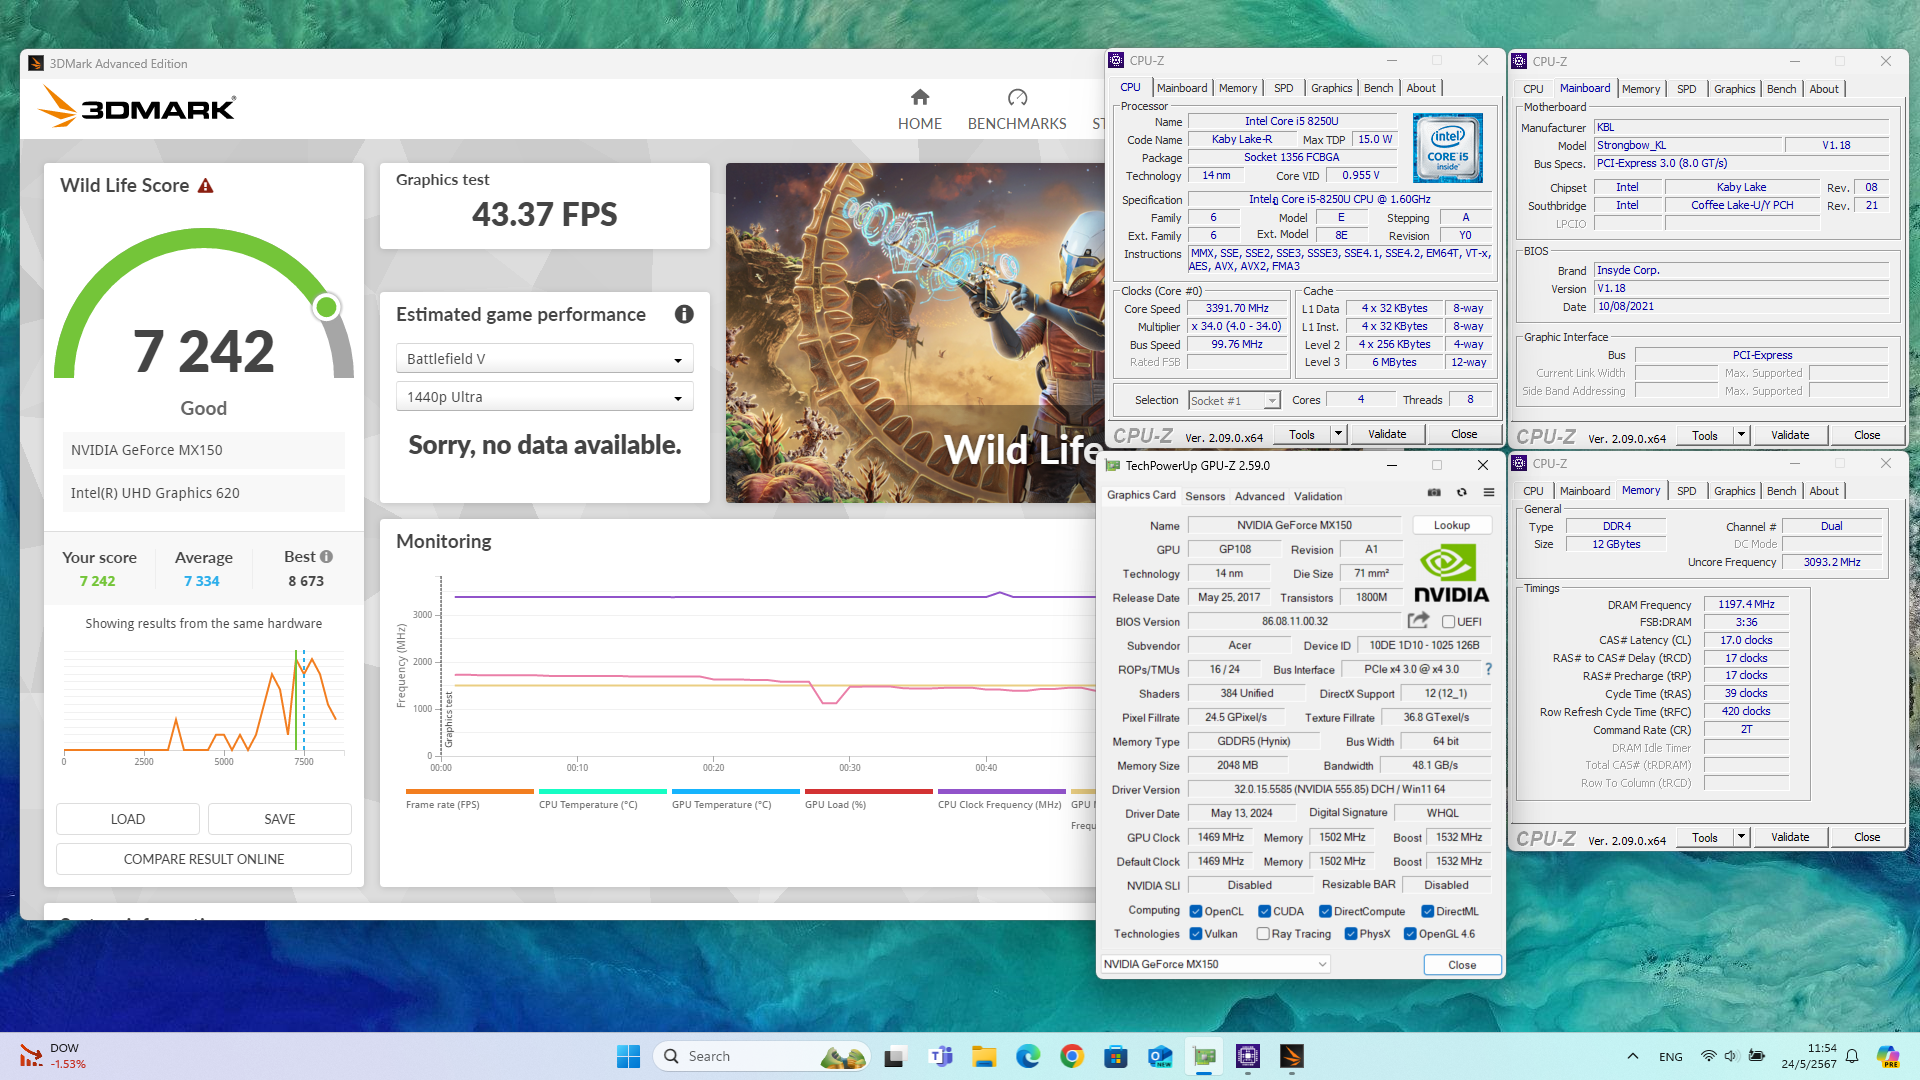The image size is (1920, 1080).
Task: Expand Tools dropdown arrow in CPU-Z Mainboard window
Action: (1741, 435)
